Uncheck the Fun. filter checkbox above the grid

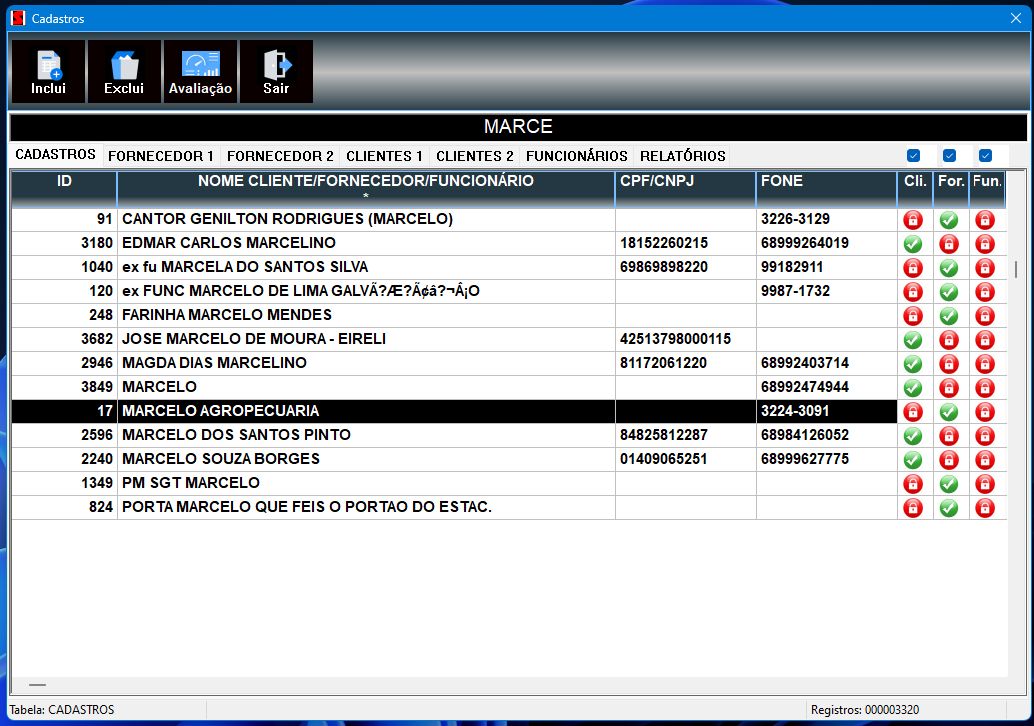tap(985, 156)
